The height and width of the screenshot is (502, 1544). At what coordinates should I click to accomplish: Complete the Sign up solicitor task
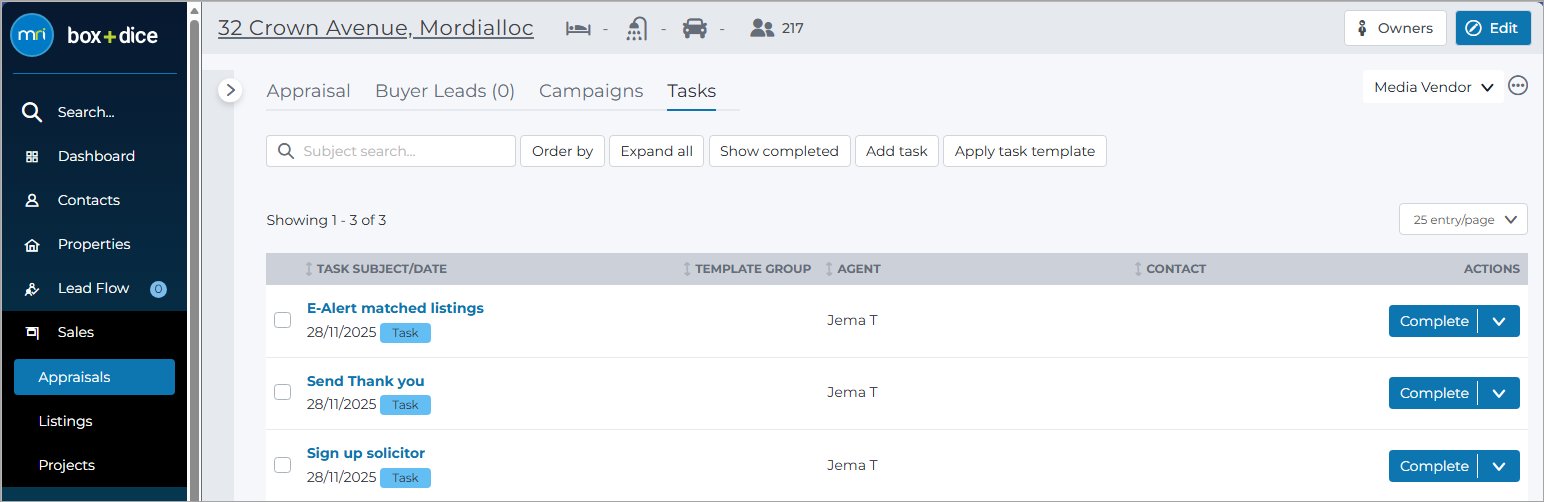[1434, 466]
